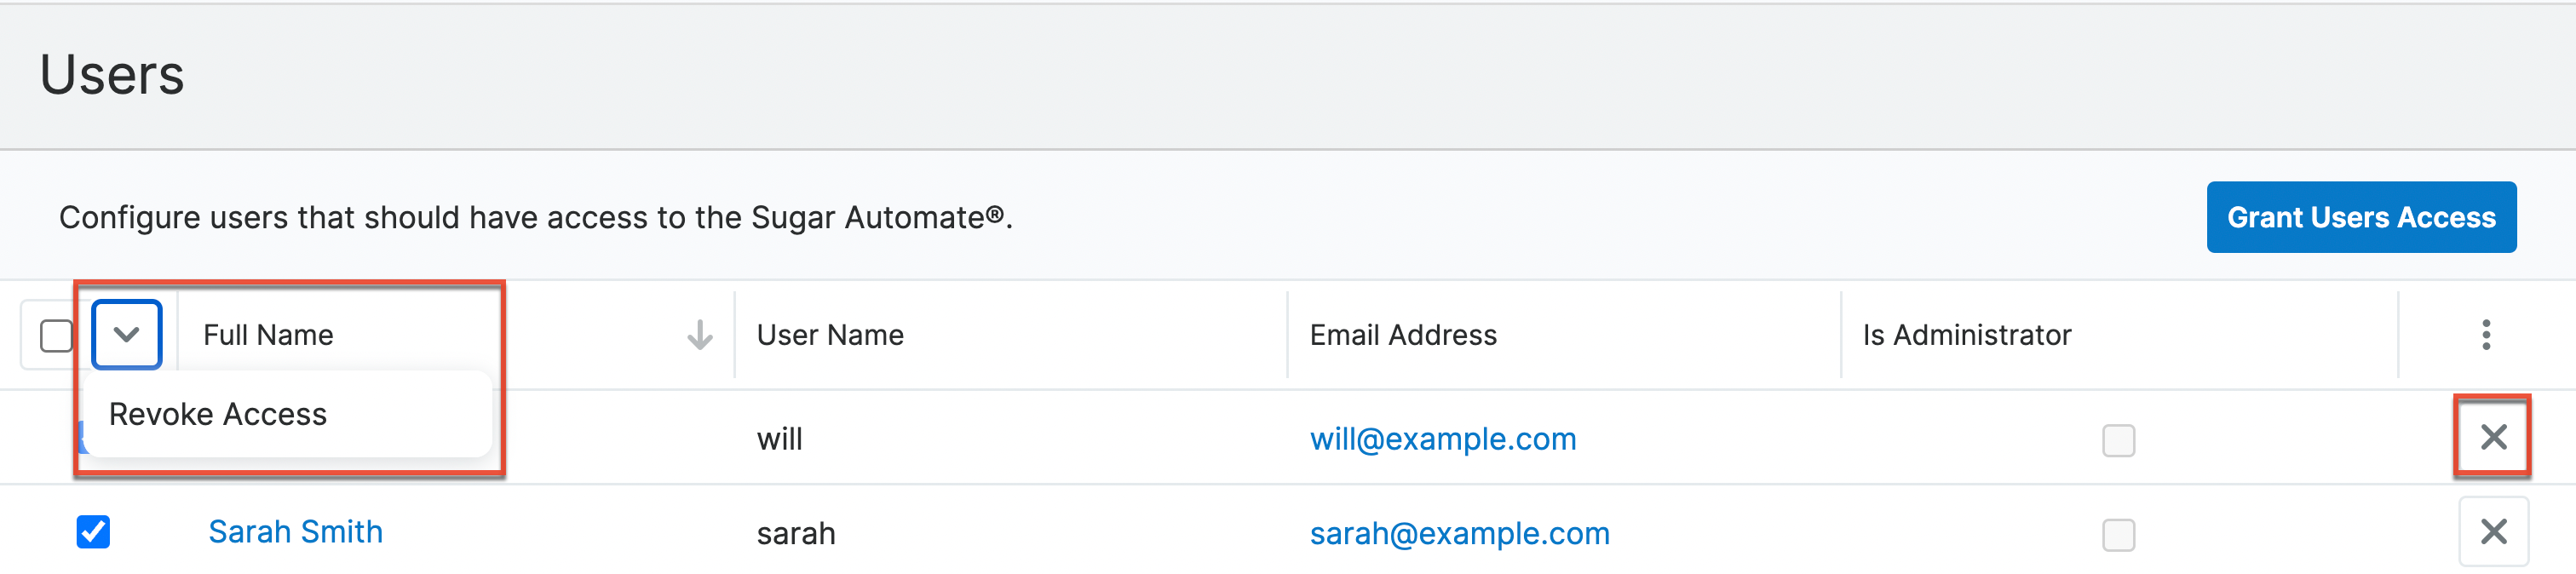Click the Email Address column header
This screenshot has width=2576, height=574.
point(1403,335)
